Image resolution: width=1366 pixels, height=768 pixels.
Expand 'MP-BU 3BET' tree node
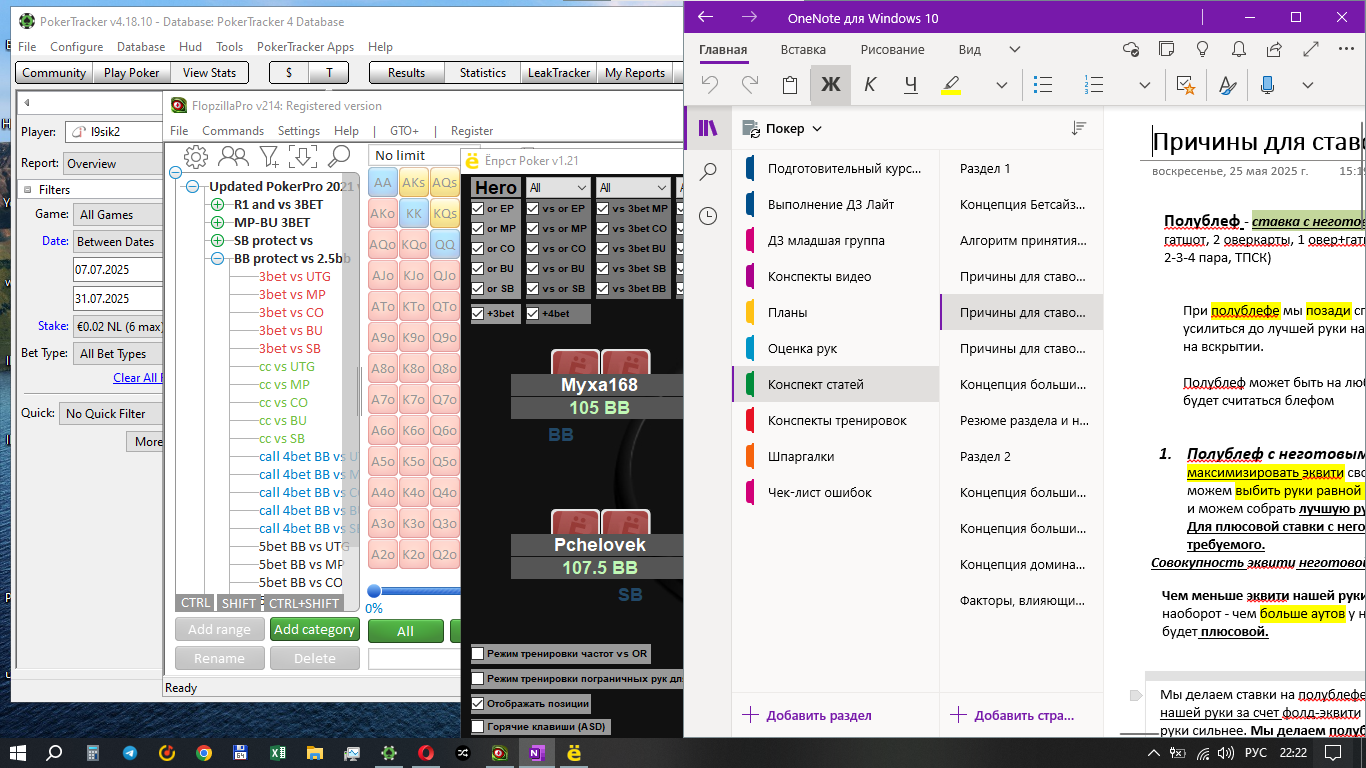(x=217, y=222)
